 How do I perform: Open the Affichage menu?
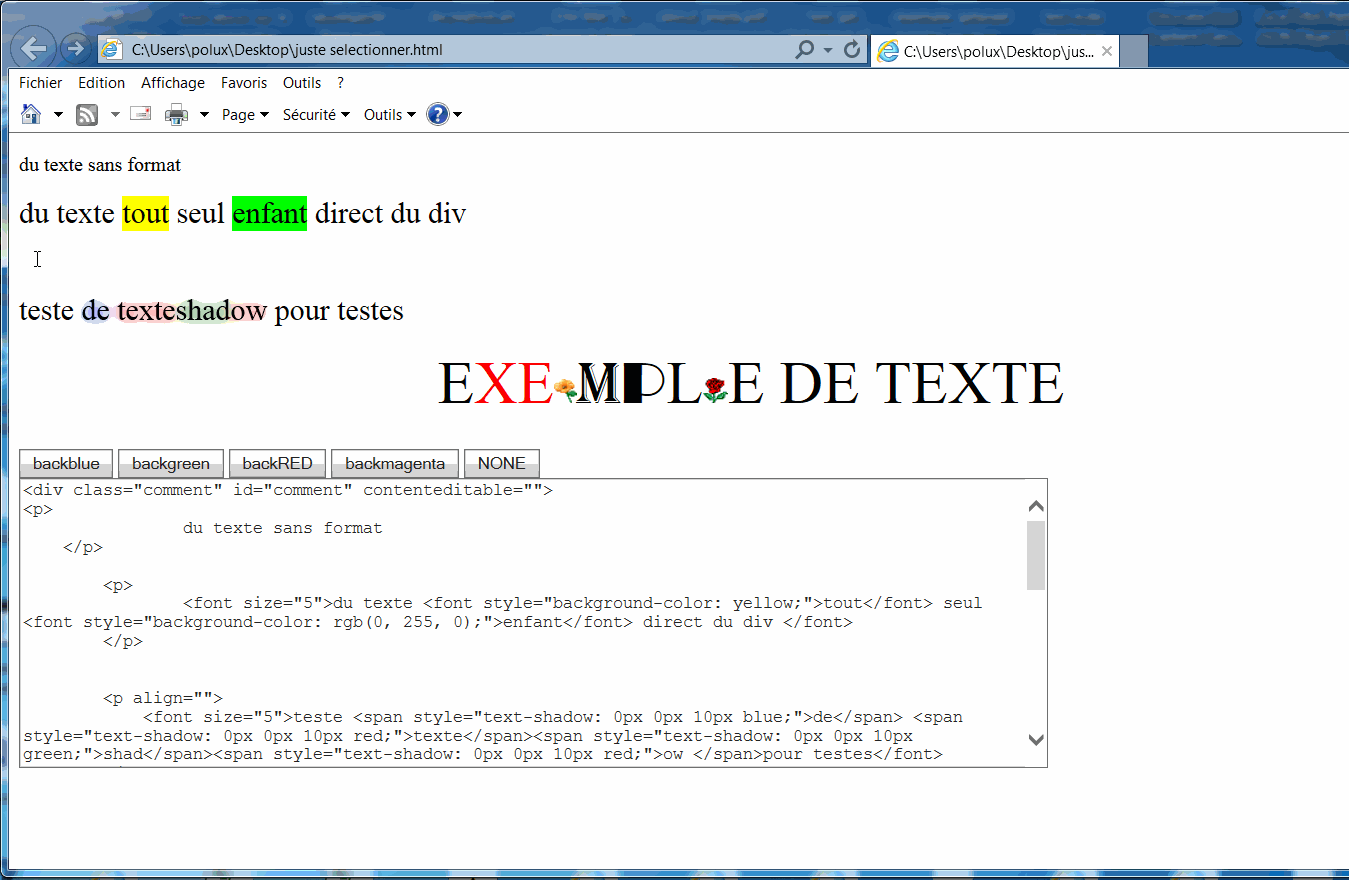pyautogui.click(x=172, y=82)
